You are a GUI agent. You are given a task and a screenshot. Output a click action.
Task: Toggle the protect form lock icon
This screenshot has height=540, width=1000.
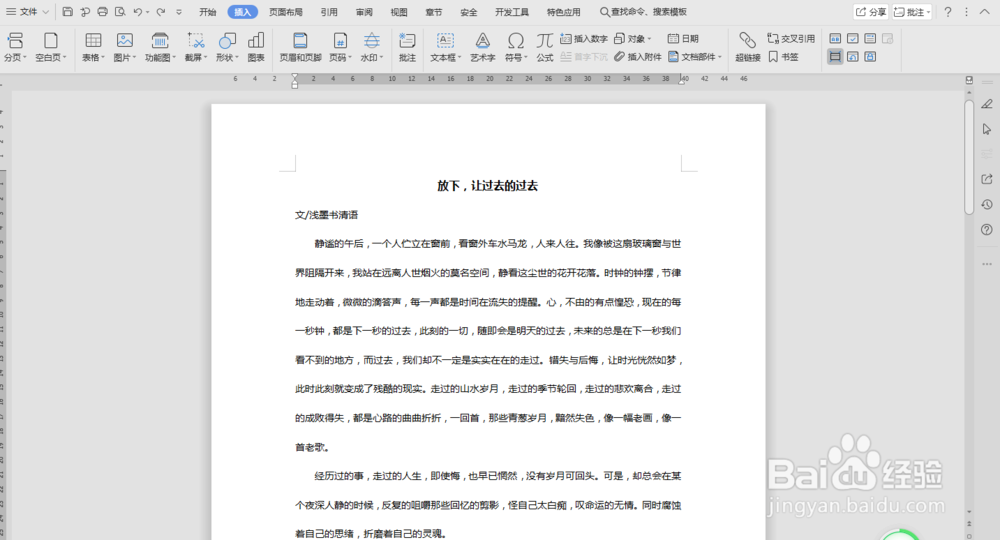pos(870,57)
